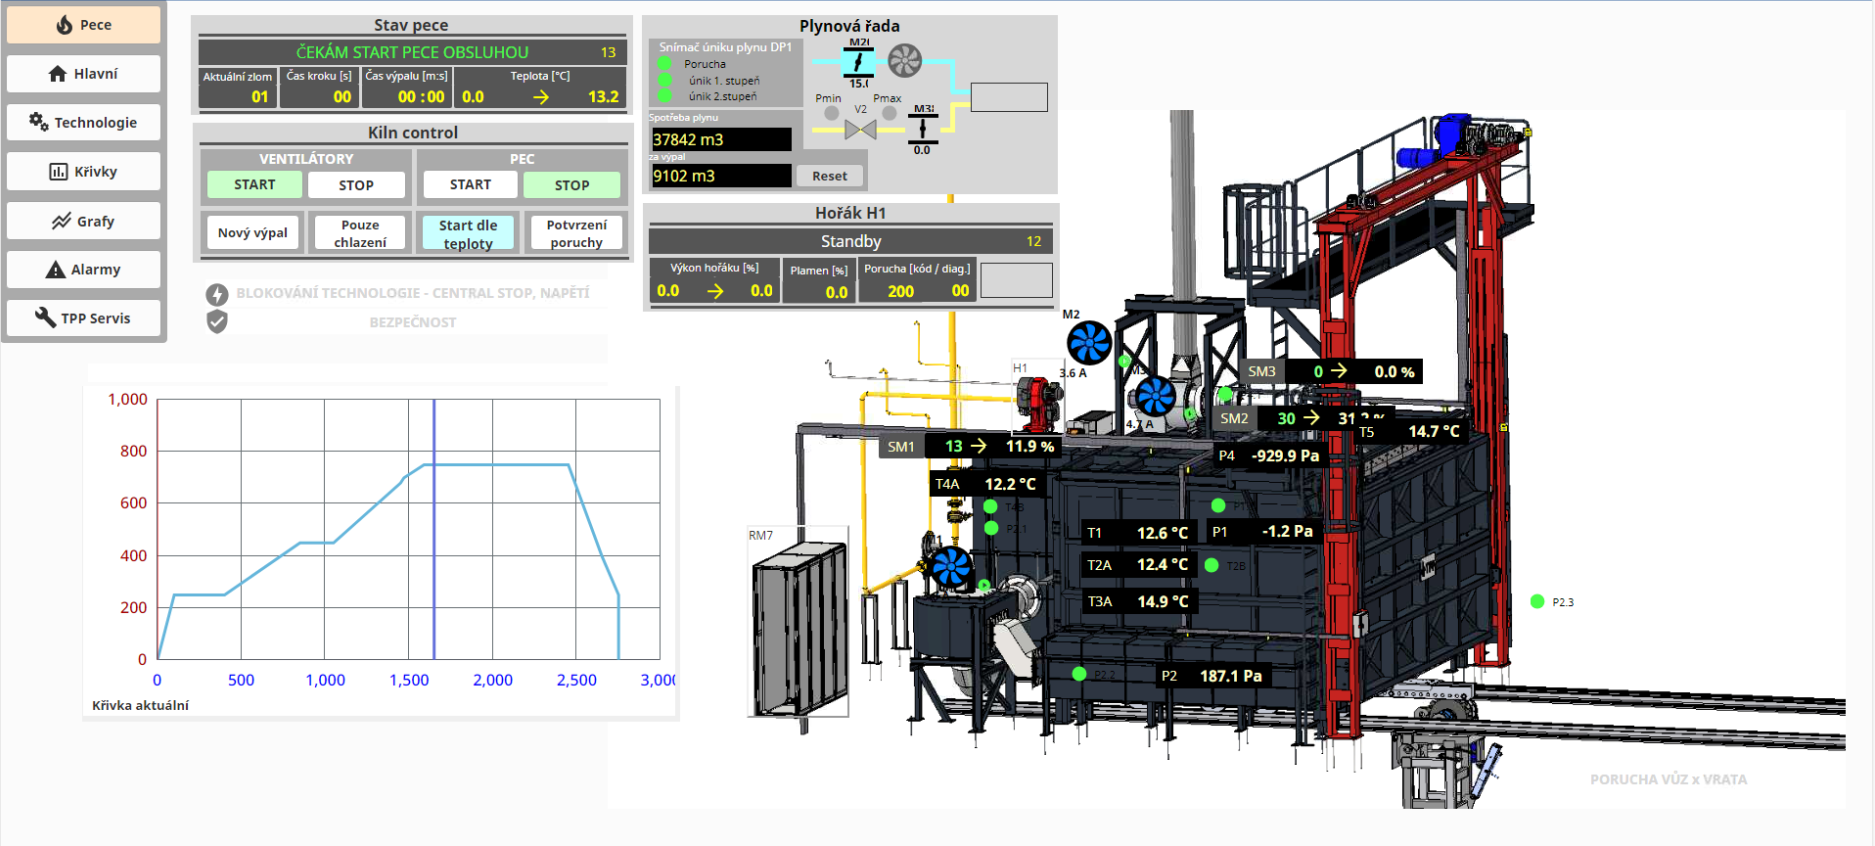Screen dimensions: 1875x846
Task: Open the Pece page with flame icon
Action: point(83,25)
